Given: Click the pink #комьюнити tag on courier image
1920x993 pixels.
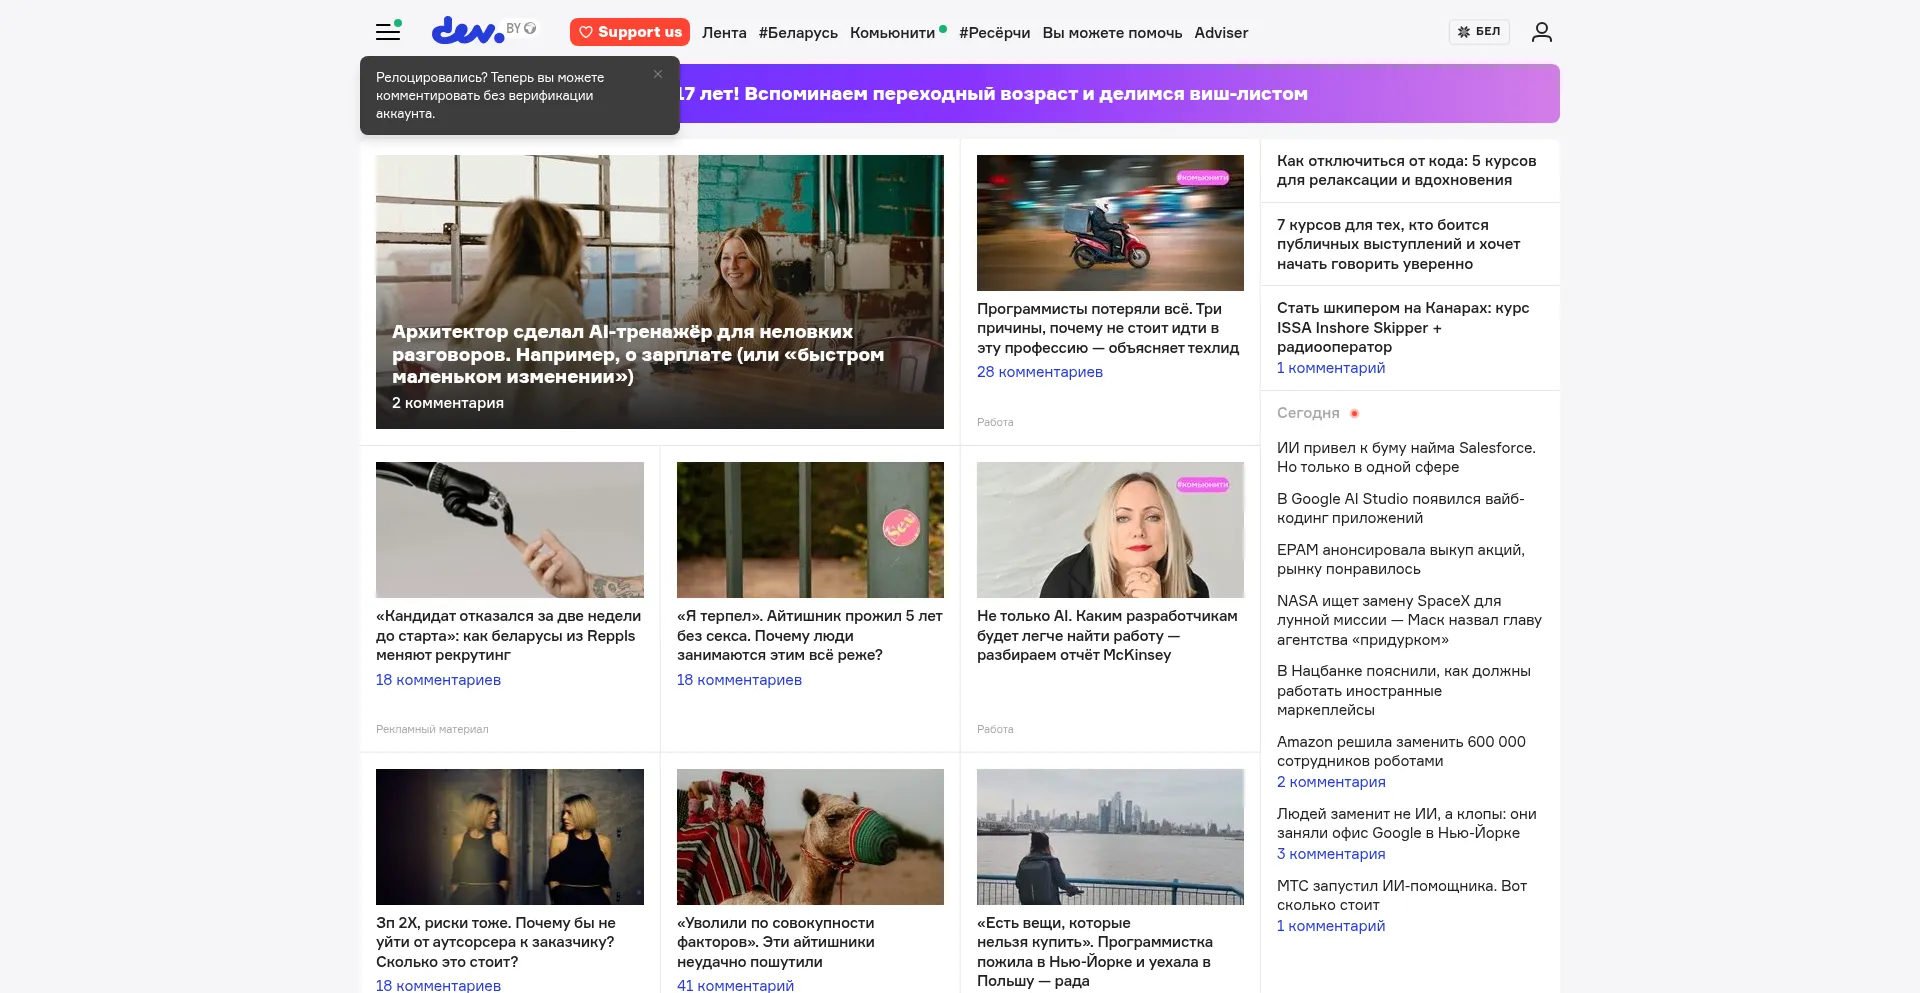Looking at the screenshot, I should click(x=1202, y=178).
